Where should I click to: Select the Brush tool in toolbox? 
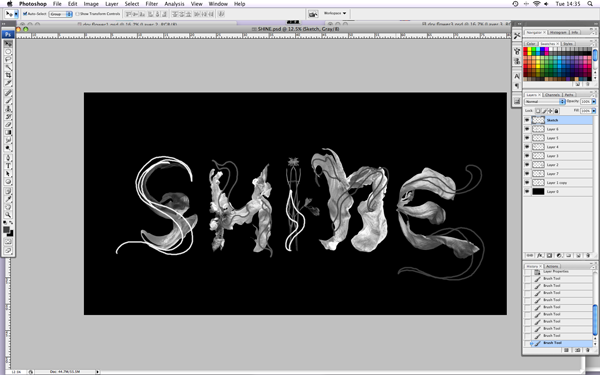8,101
